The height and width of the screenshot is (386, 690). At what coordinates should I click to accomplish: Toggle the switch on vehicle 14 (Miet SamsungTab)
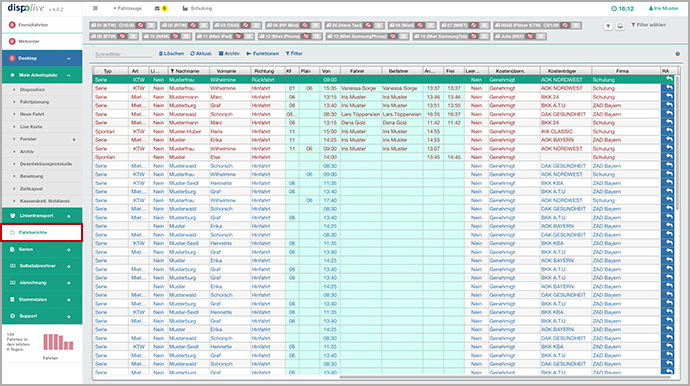(x=483, y=36)
